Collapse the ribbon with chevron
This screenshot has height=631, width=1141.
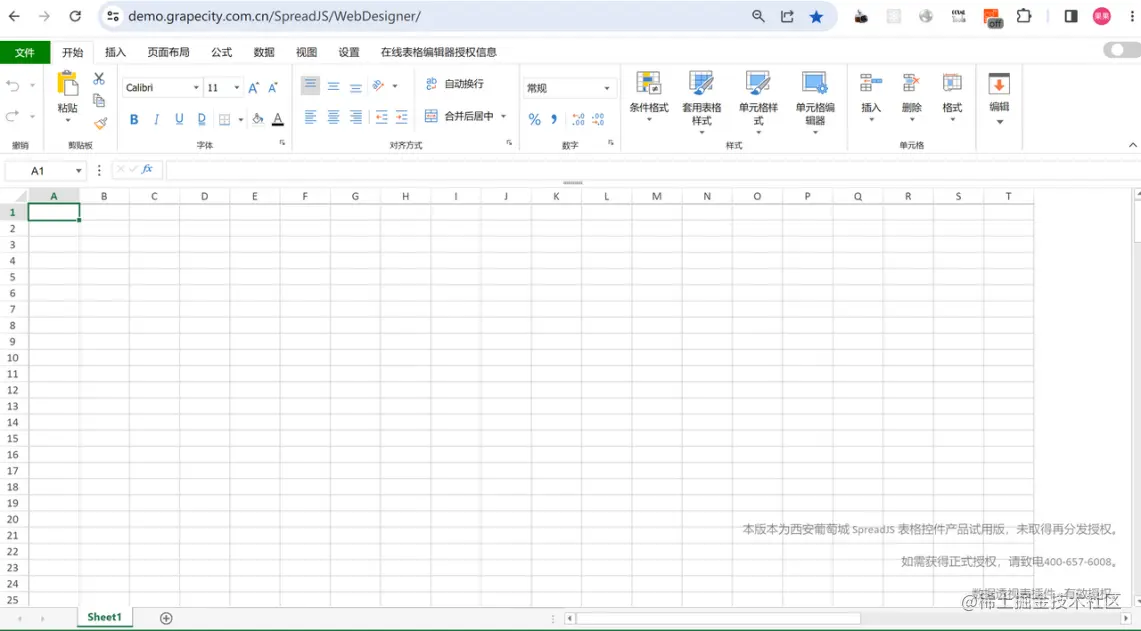click(1132, 145)
